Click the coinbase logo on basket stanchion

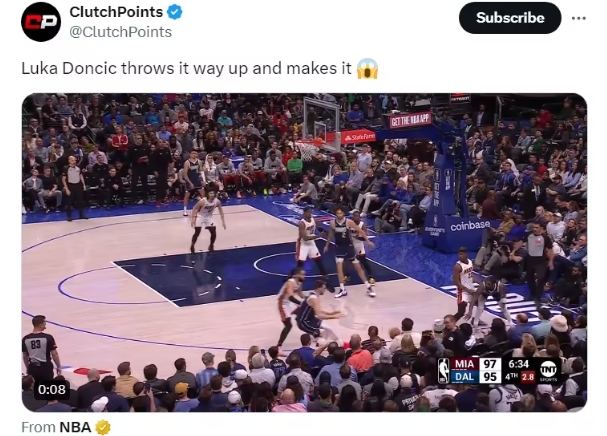[470, 225]
